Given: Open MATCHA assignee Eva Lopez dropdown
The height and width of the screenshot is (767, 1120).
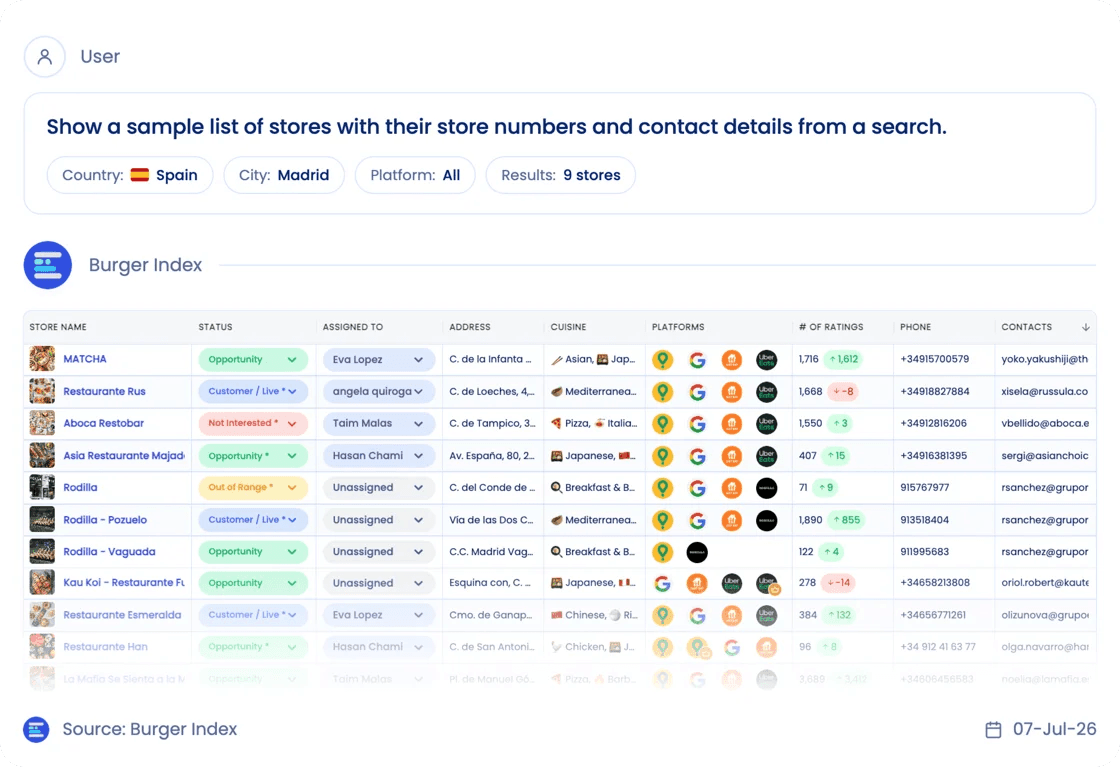Looking at the screenshot, I should (379, 359).
